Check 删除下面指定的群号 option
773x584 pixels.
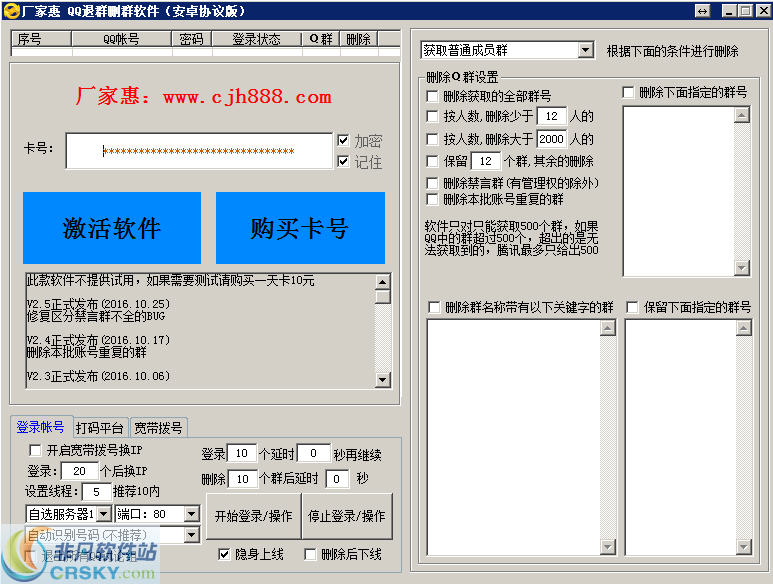628,92
